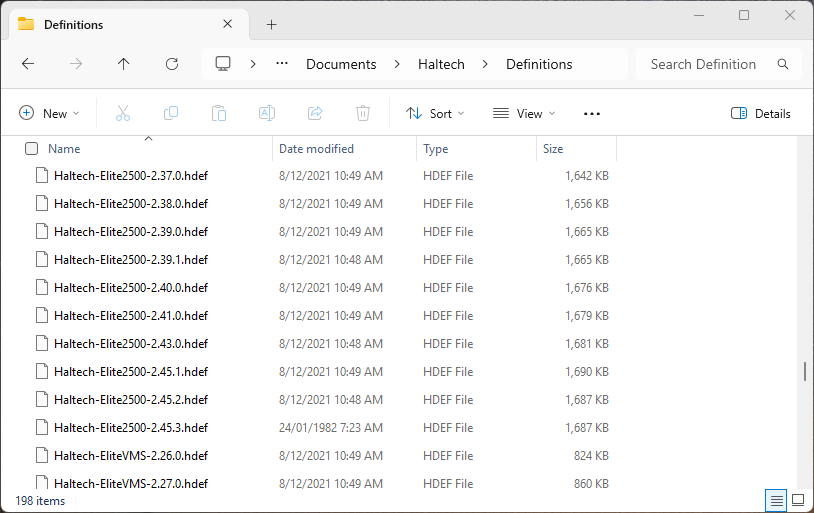Click file icon of Haltech-Elite2500-2.37.0.hdef
This screenshot has width=814, height=513.
(42, 176)
